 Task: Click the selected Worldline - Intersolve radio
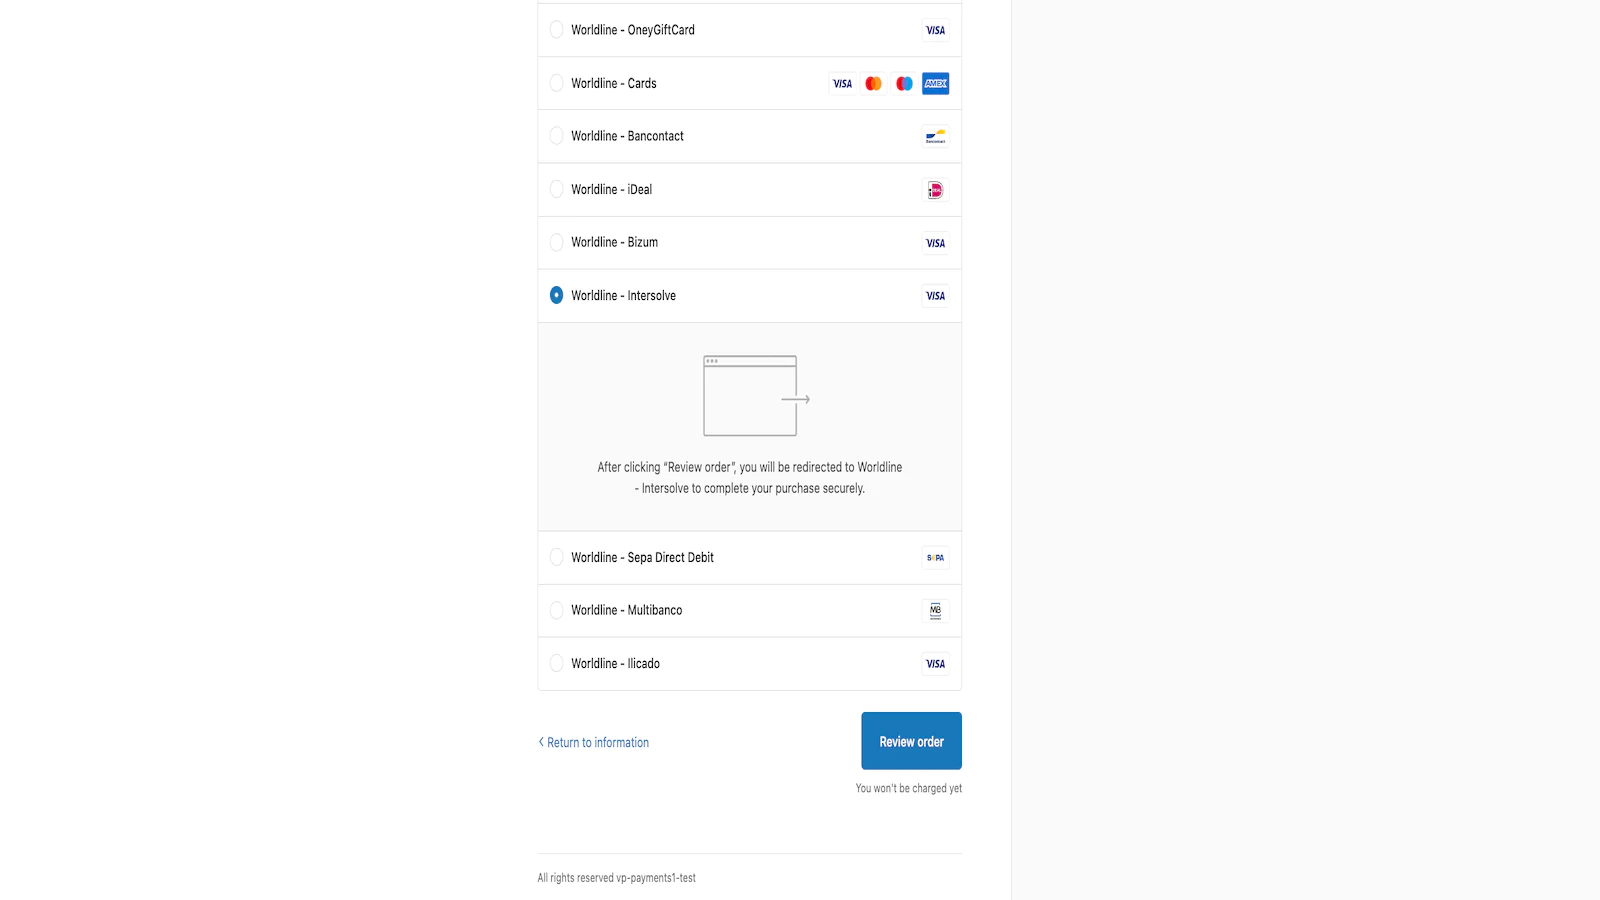(556, 295)
